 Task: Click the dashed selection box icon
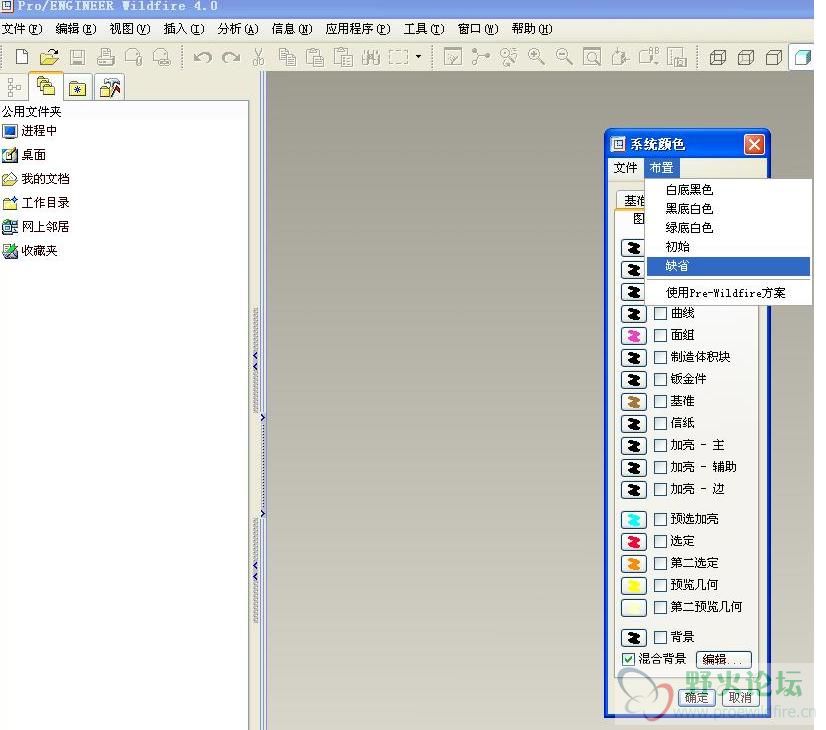399,57
